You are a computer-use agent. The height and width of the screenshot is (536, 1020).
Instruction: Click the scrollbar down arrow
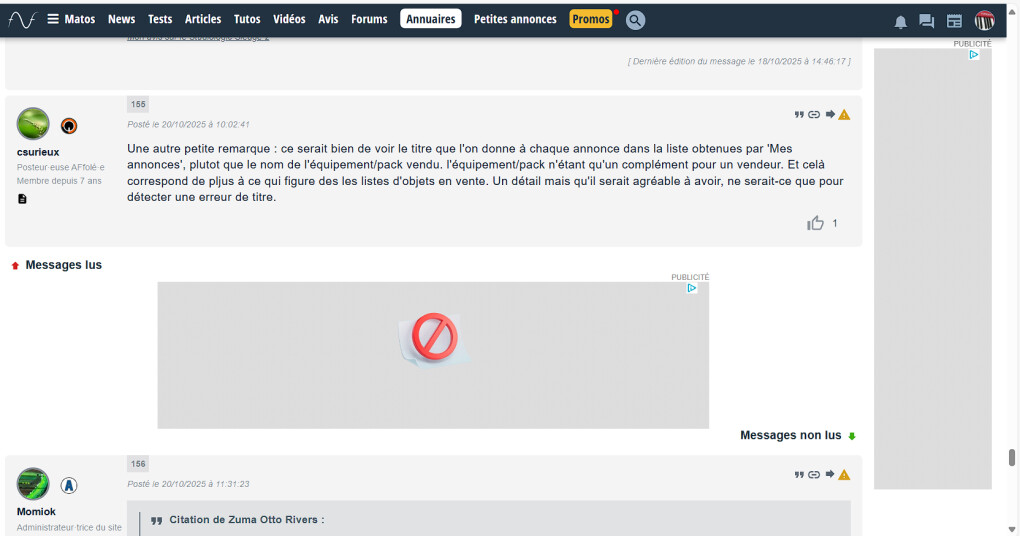(x=1012, y=529)
